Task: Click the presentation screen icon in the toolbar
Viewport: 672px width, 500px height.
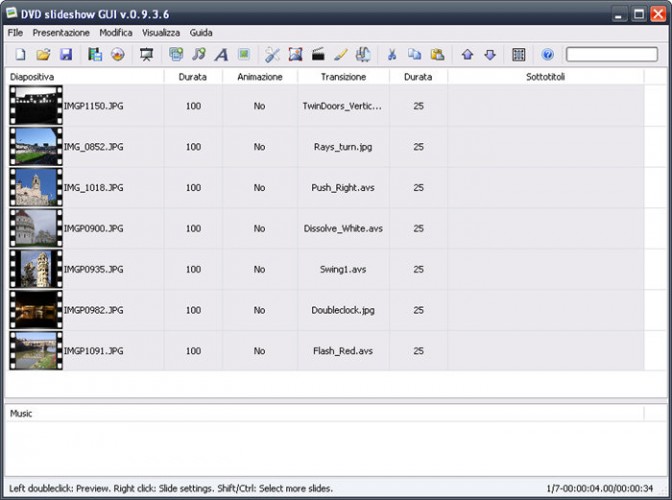Action: point(148,55)
